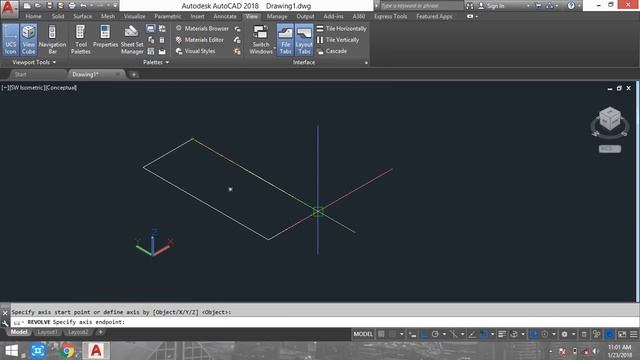Click the AutoCAD icon in the taskbar
The width and height of the screenshot is (640, 360).
click(x=96, y=351)
